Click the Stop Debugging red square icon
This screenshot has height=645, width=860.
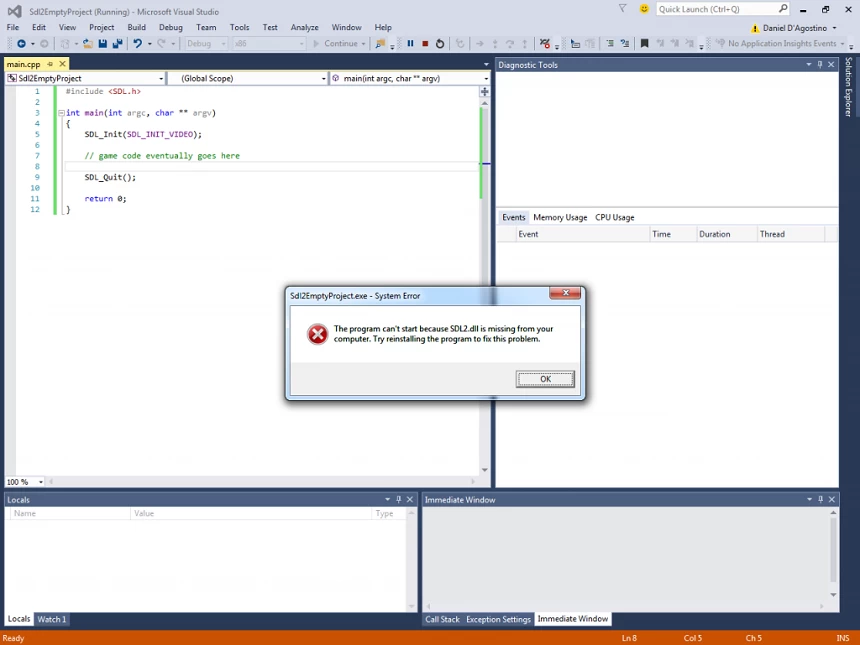pos(425,44)
